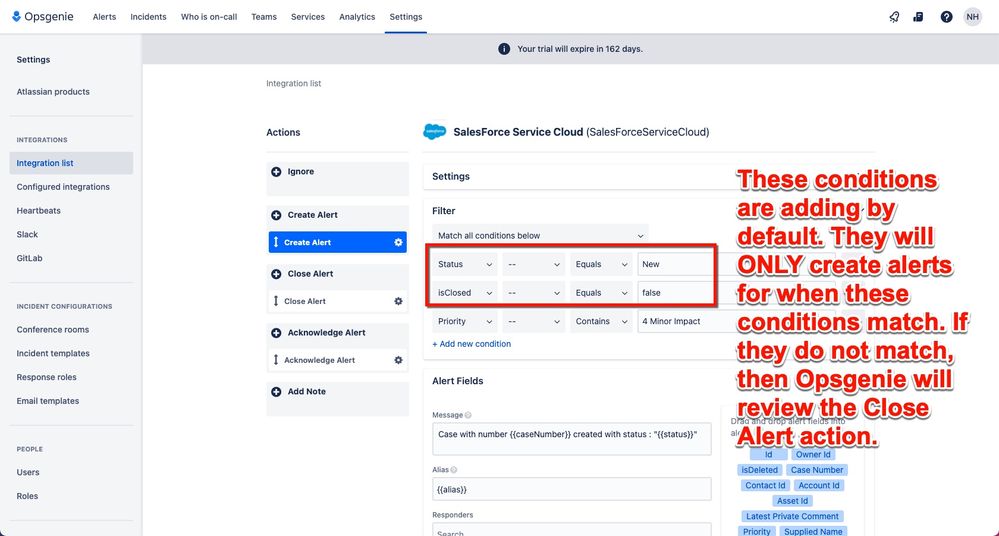The height and width of the screenshot is (536, 999).
Task: Open gear settings on selected Create Alert rule
Action: 398,242
